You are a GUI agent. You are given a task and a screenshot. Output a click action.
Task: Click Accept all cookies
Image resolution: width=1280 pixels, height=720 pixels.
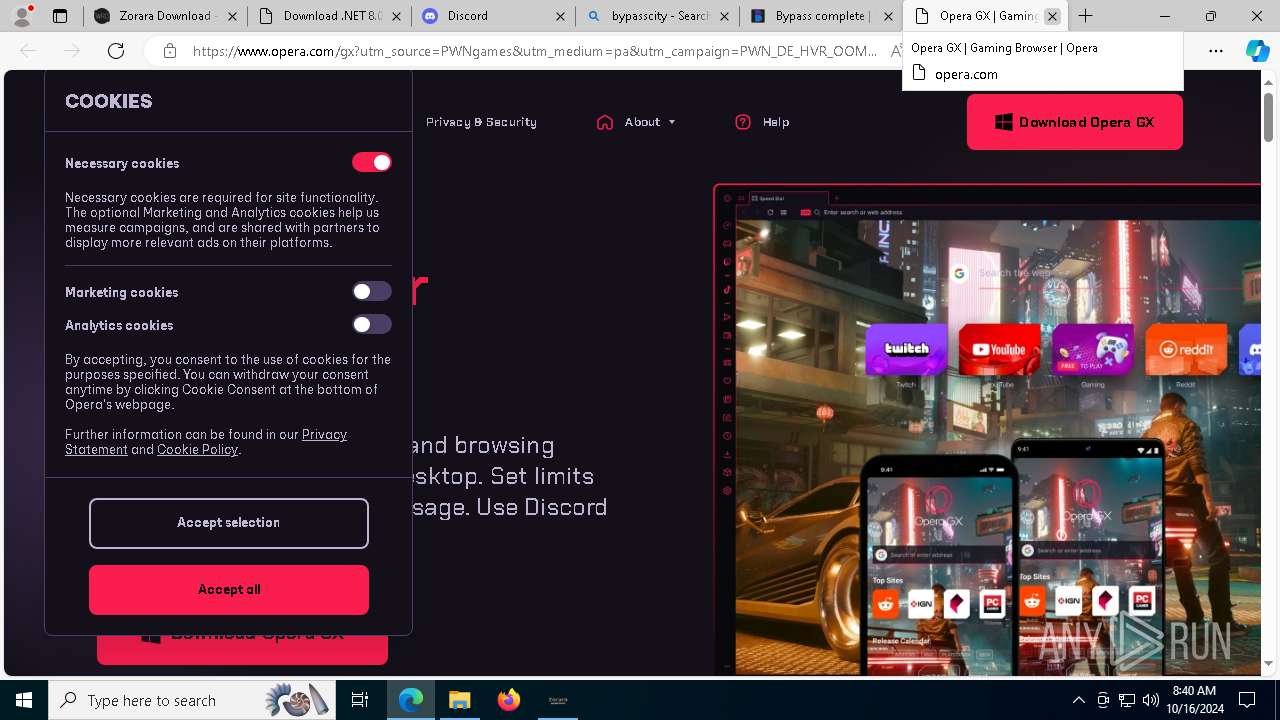tap(229, 590)
